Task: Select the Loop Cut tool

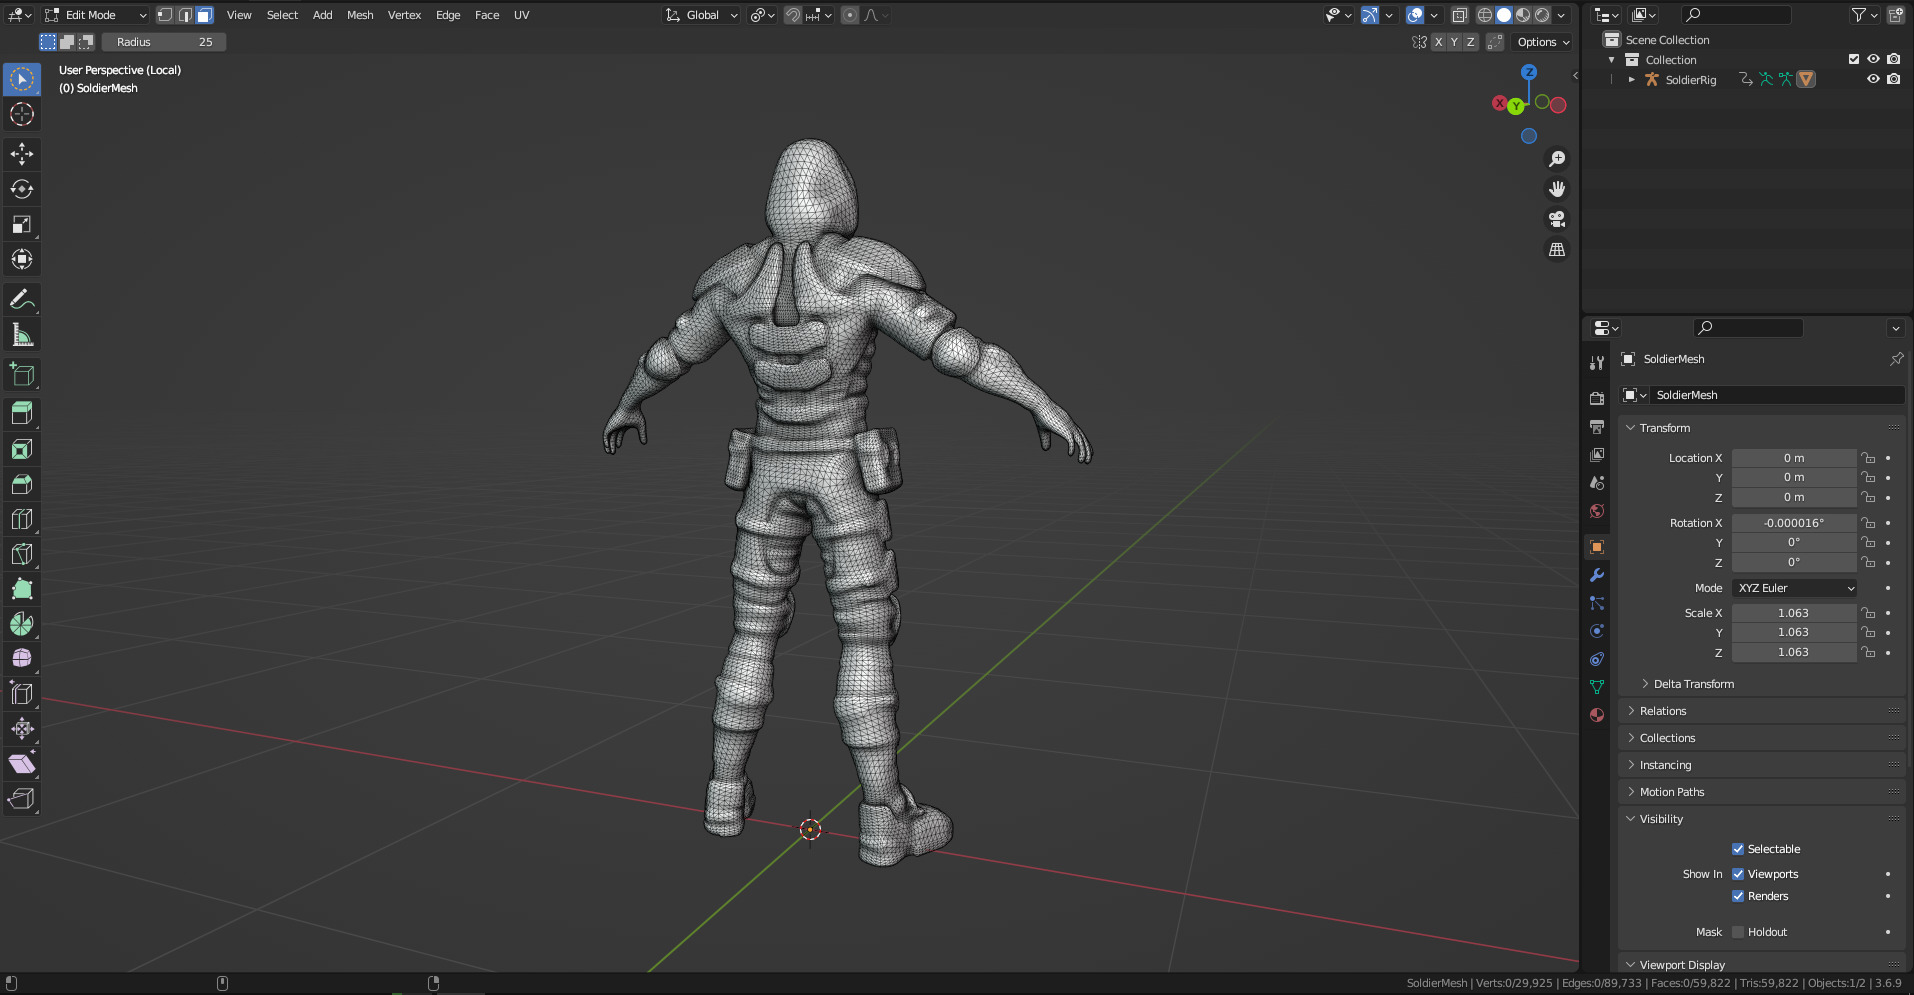Action: point(22,519)
